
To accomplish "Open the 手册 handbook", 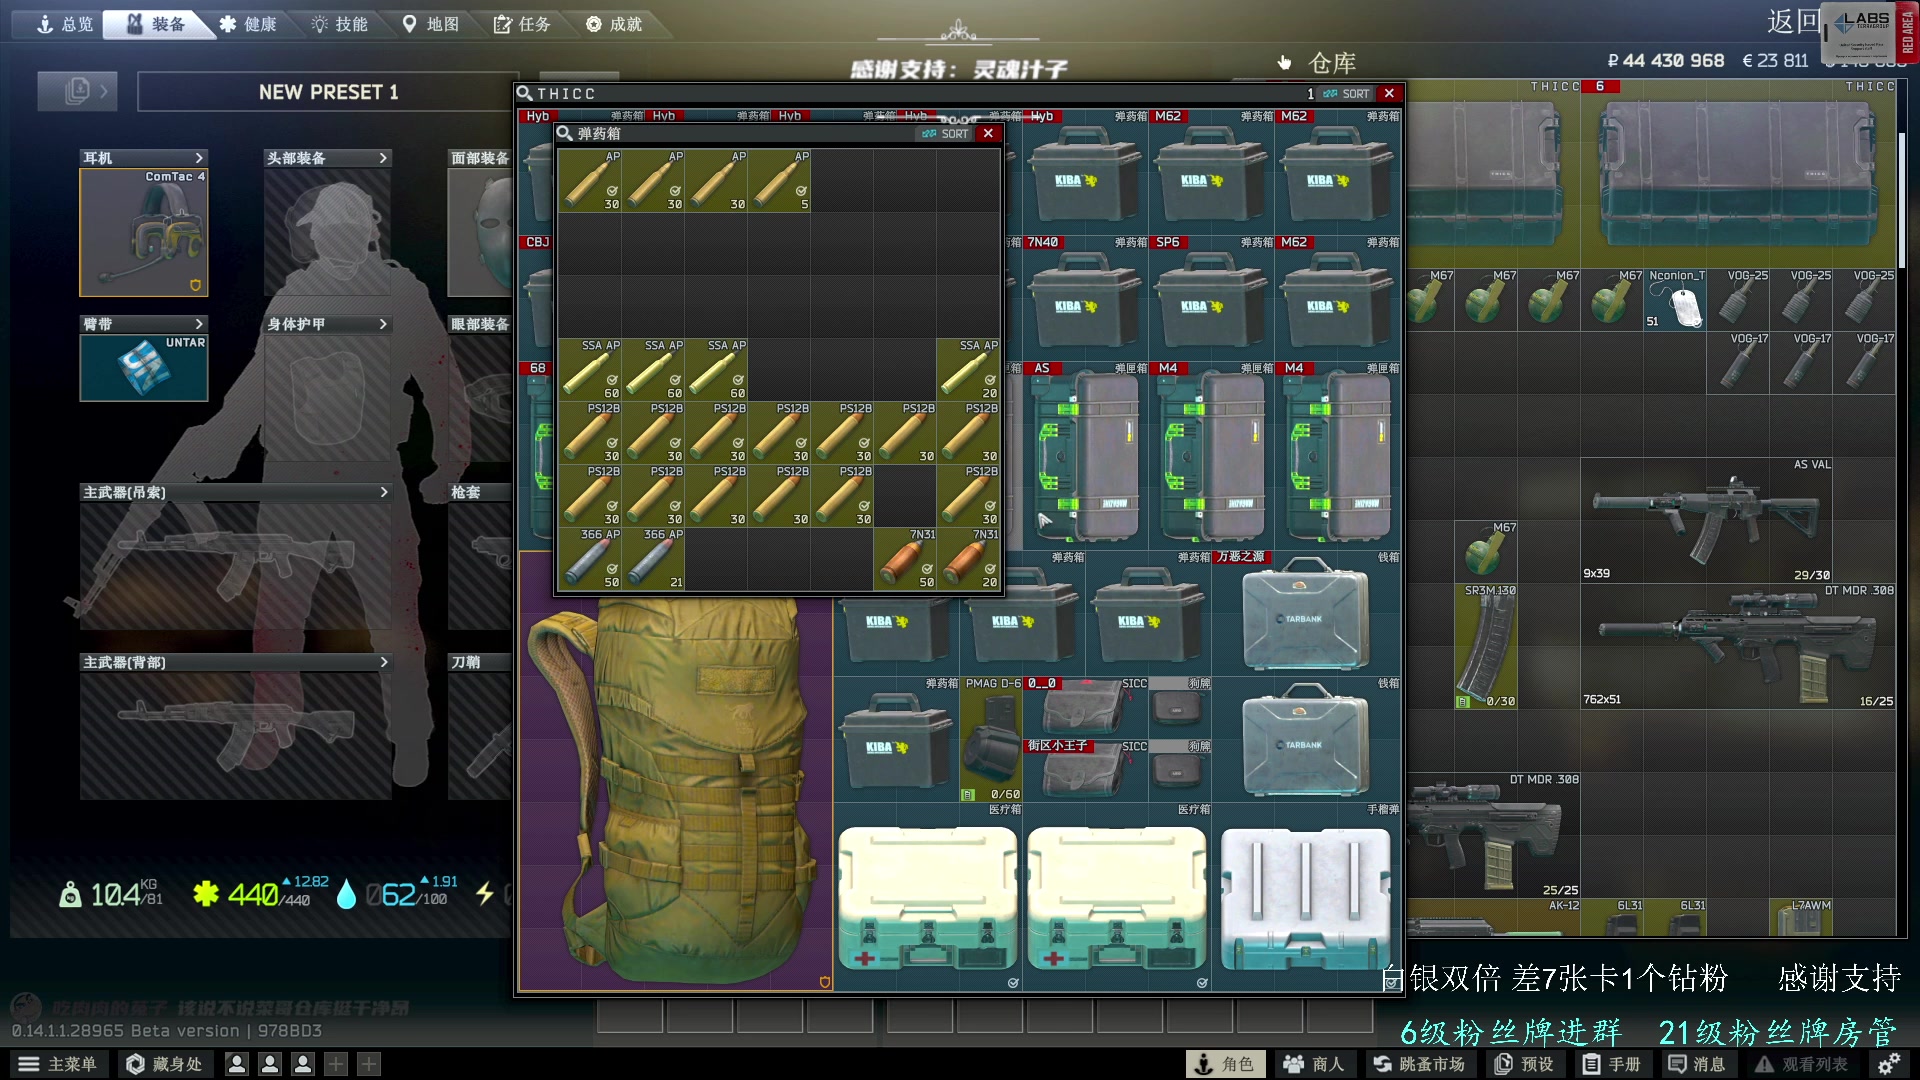I will pyautogui.click(x=1612, y=1064).
